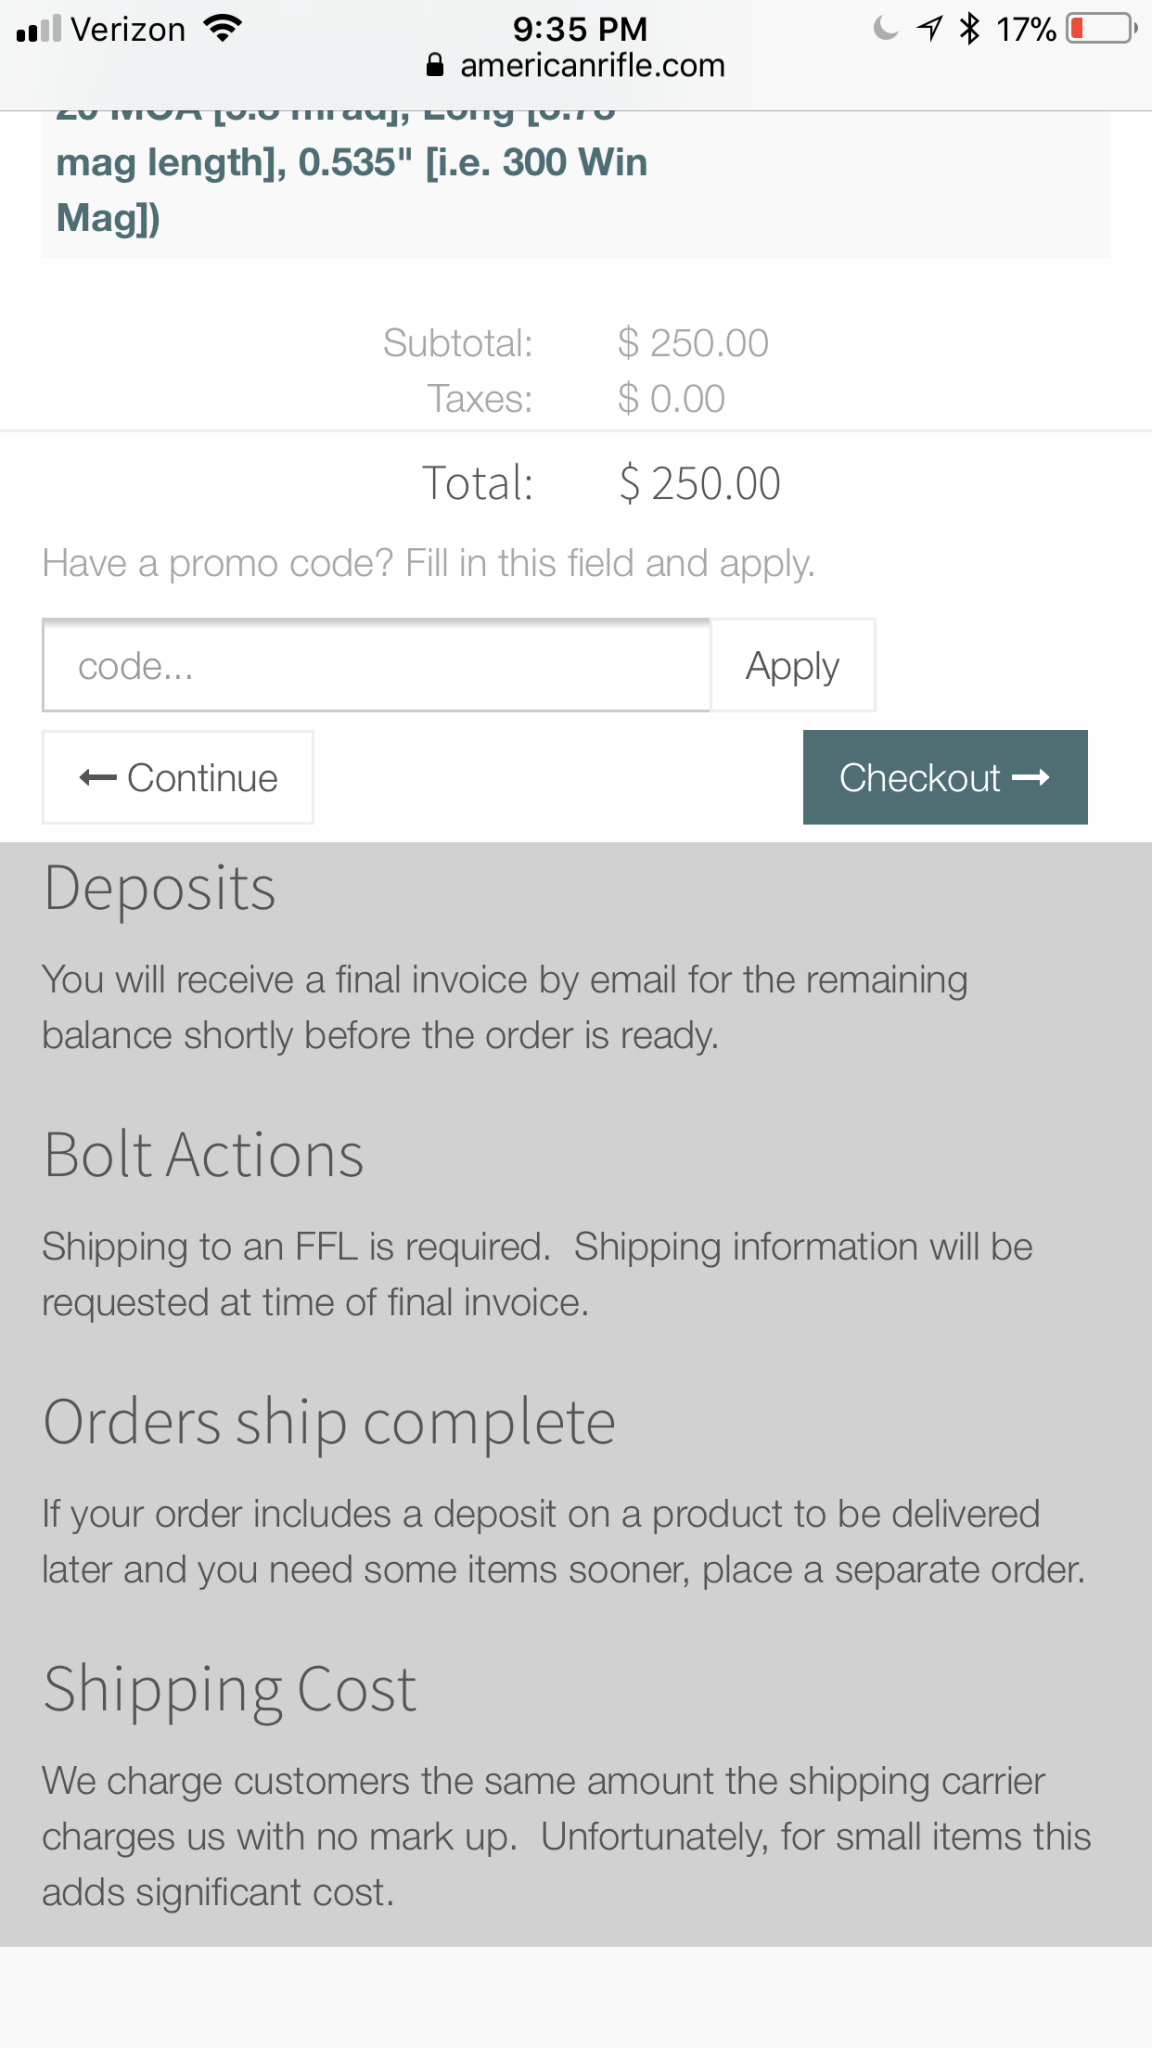Apply the promo code

(792, 666)
